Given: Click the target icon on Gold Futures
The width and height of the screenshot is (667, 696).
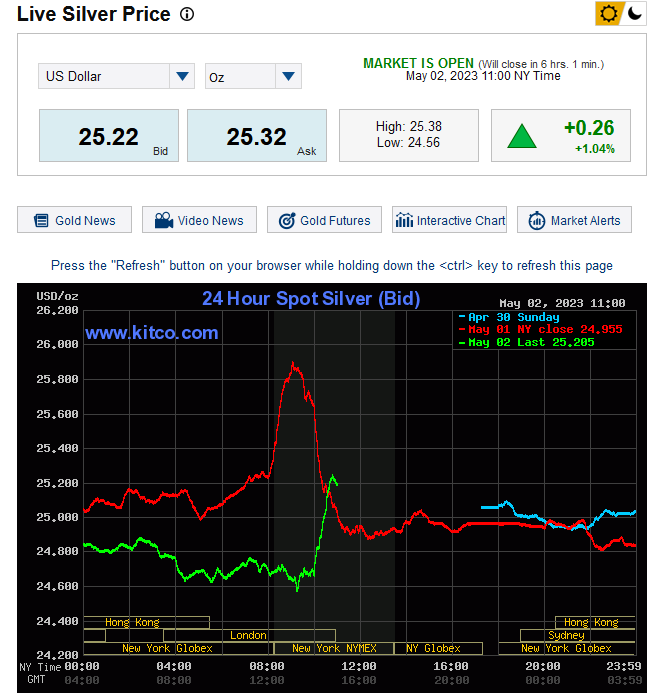Looking at the screenshot, I should pyautogui.click(x=287, y=220).
